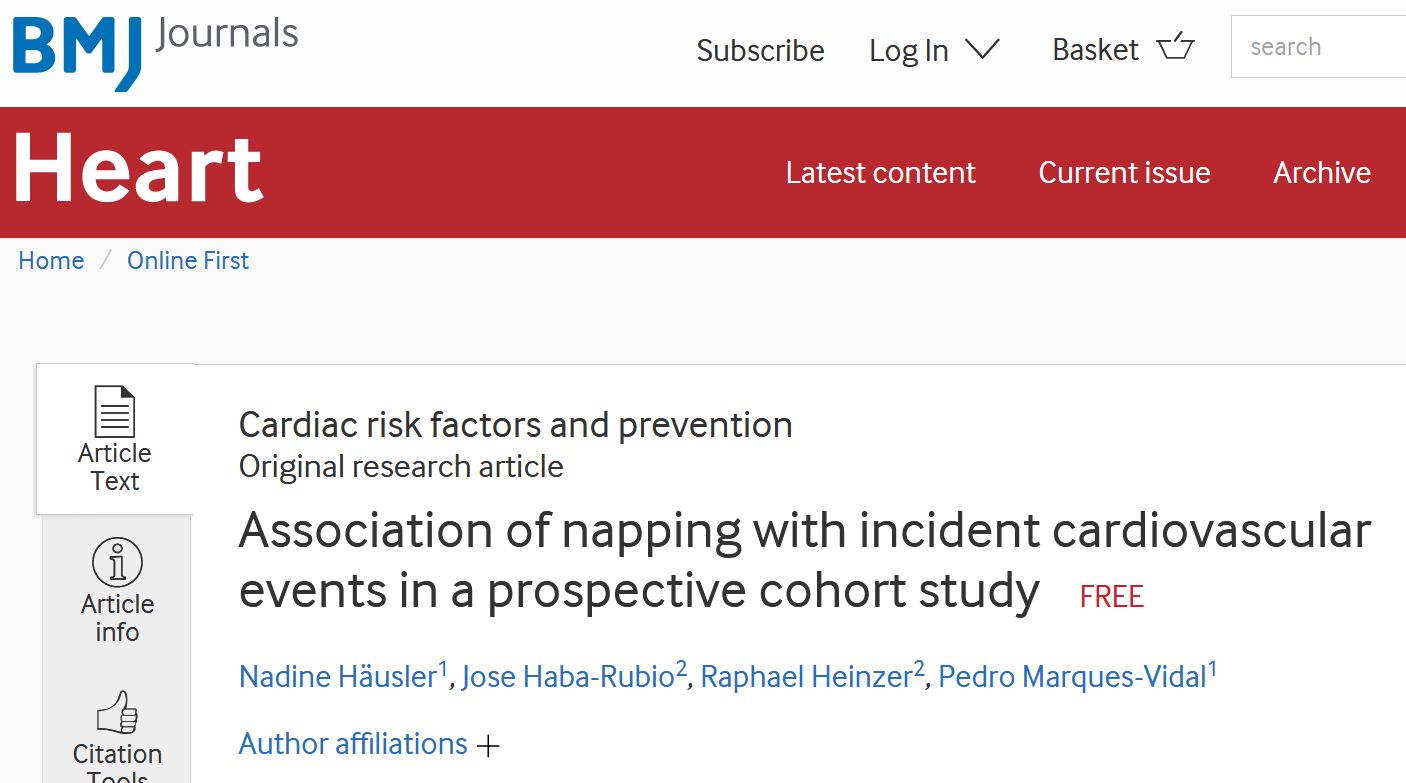Click the Home breadcrumb link
This screenshot has width=1406, height=783.
click(x=51, y=261)
